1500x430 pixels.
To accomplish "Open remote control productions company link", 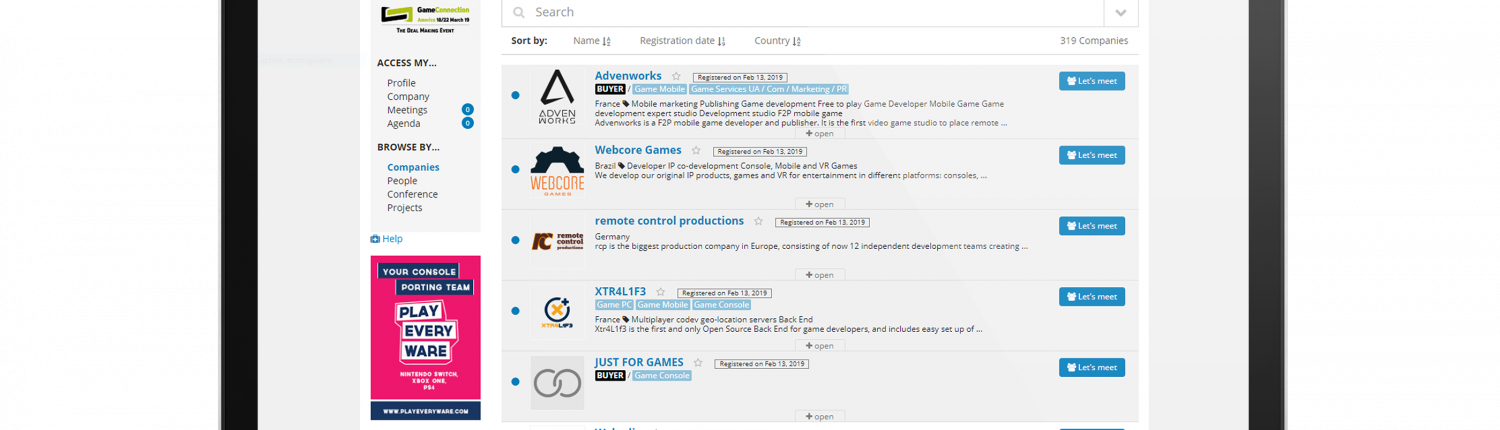I will 669,221.
